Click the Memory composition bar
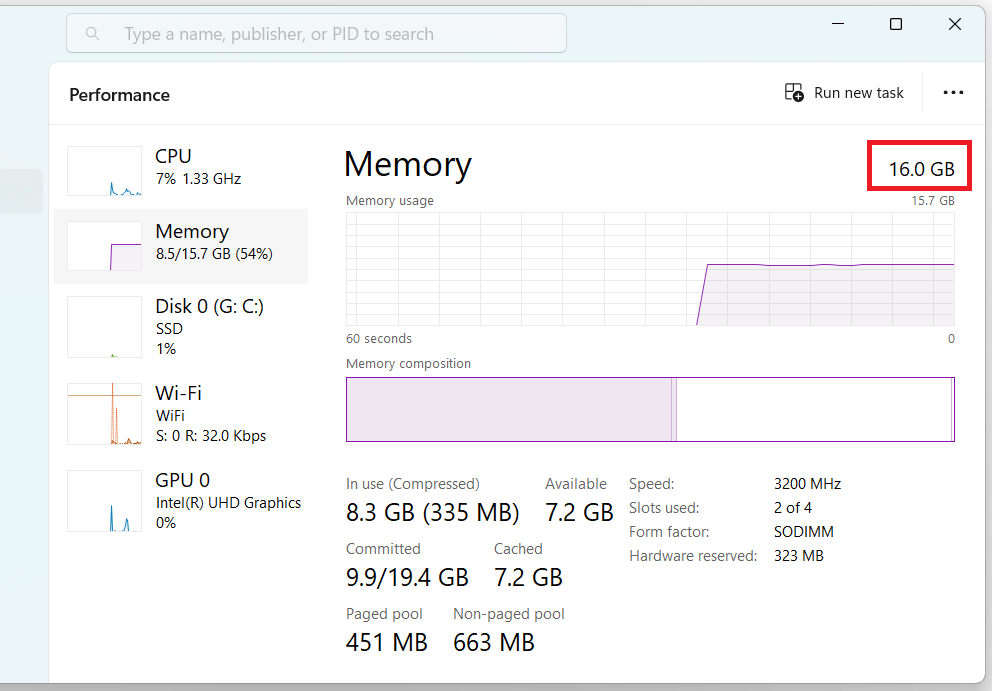Image resolution: width=992 pixels, height=691 pixels. click(650, 409)
